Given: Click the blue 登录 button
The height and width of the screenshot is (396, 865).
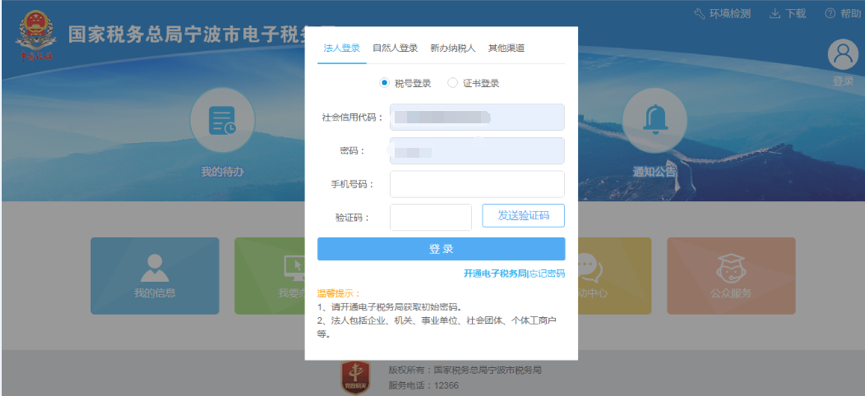Looking at the screenshot, I should [441, 249].
